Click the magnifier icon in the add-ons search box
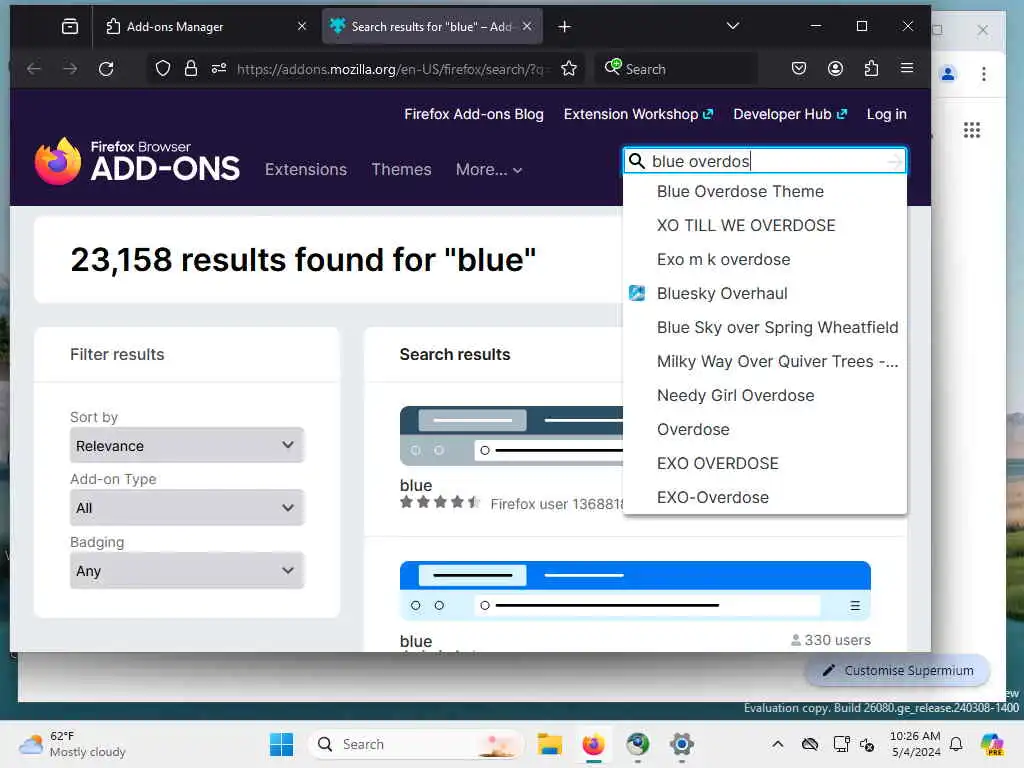The image size is (1024, 768). tap(636, 161)
